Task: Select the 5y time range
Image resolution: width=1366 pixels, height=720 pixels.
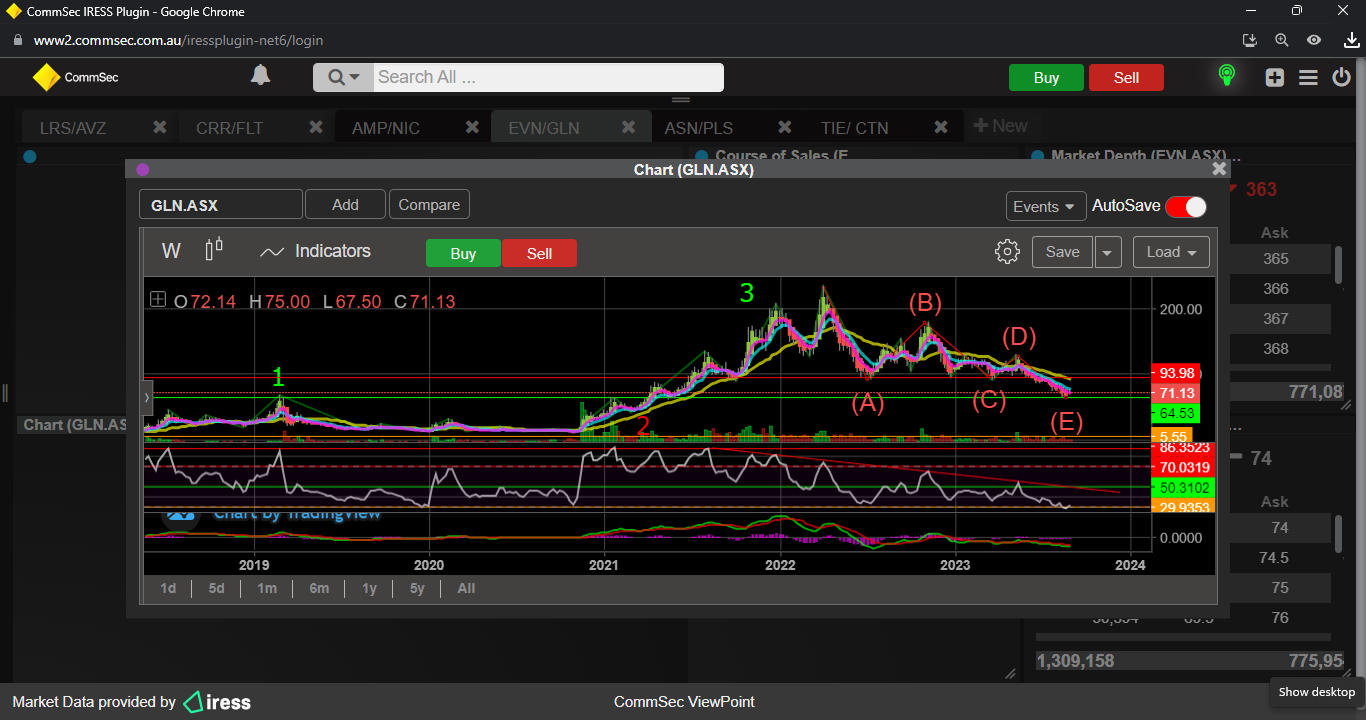Action: coord(417,588)
